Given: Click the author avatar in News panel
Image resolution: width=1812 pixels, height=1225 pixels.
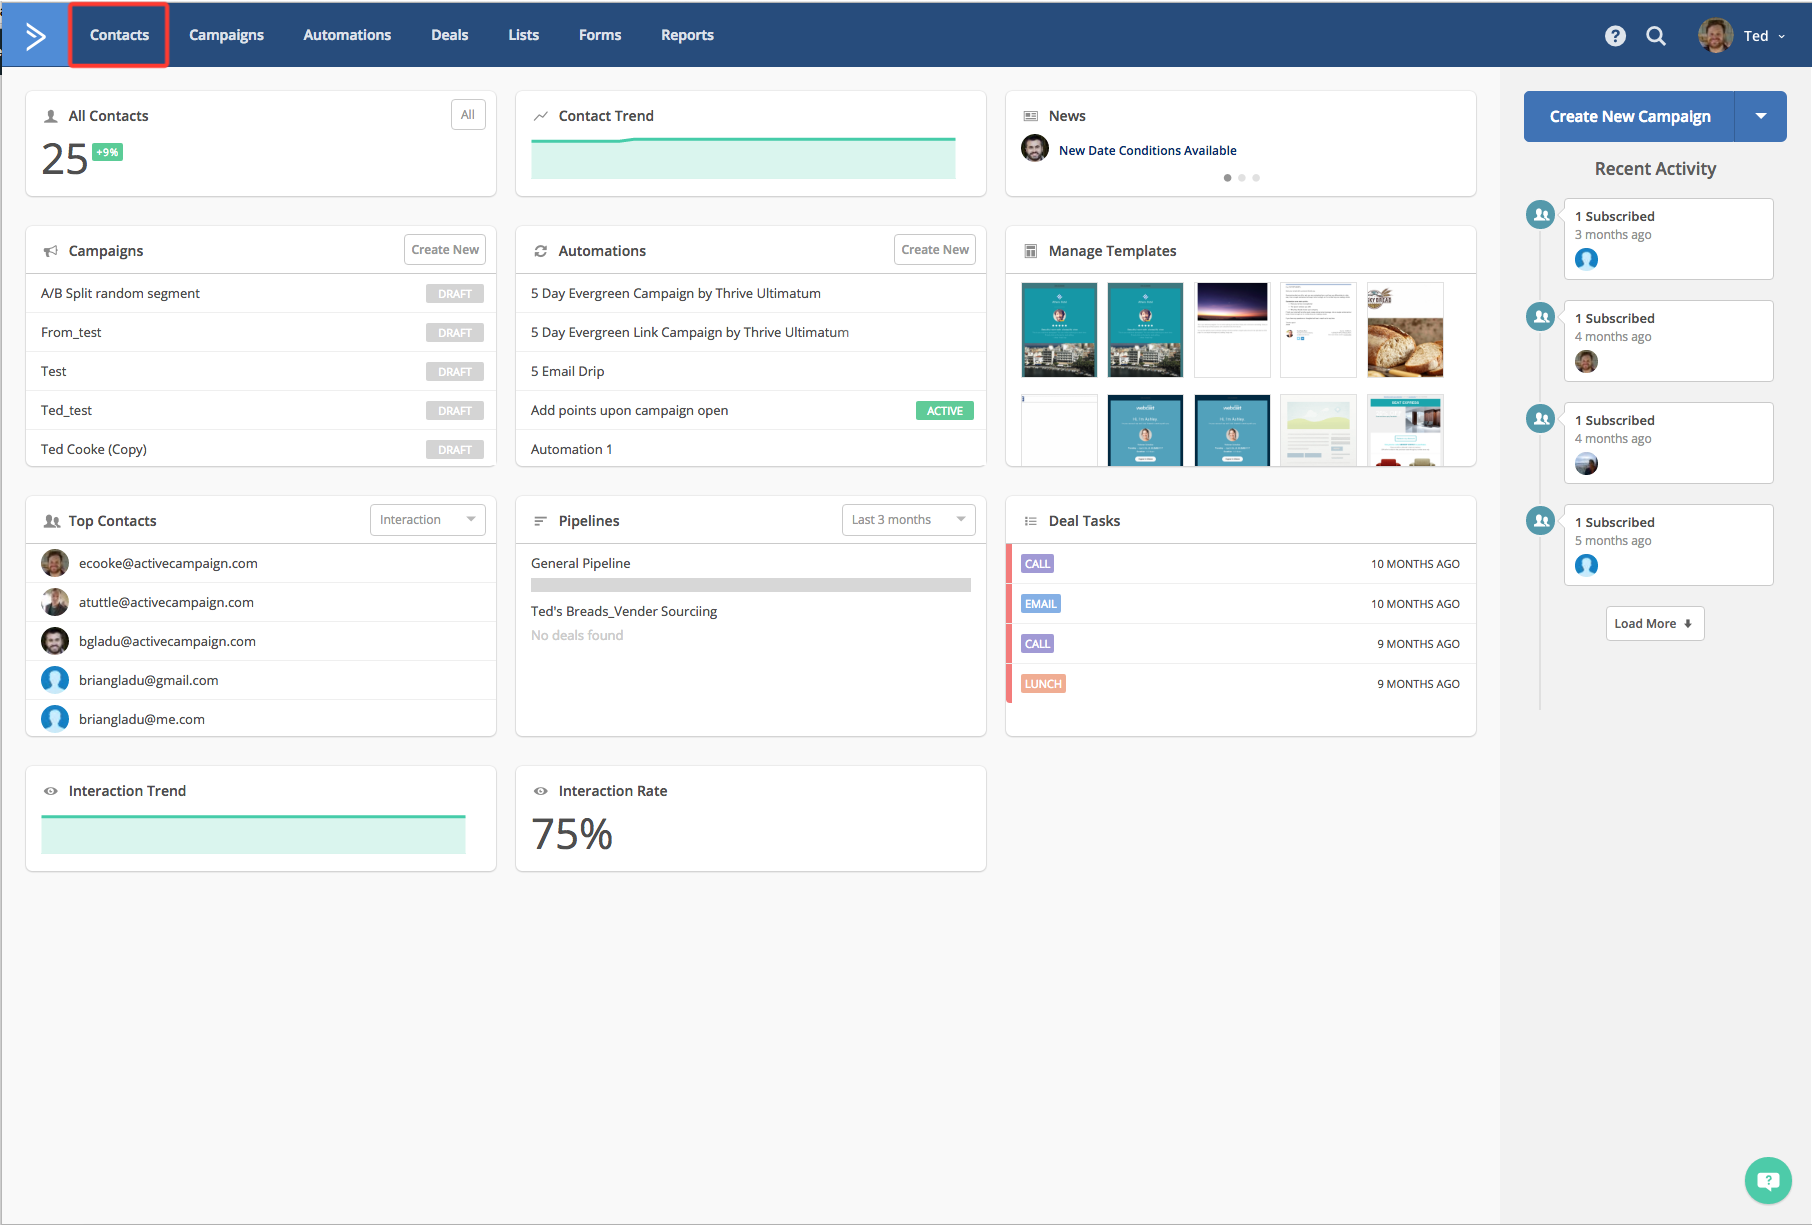Looking at the screenshot, I should 1035,149.
